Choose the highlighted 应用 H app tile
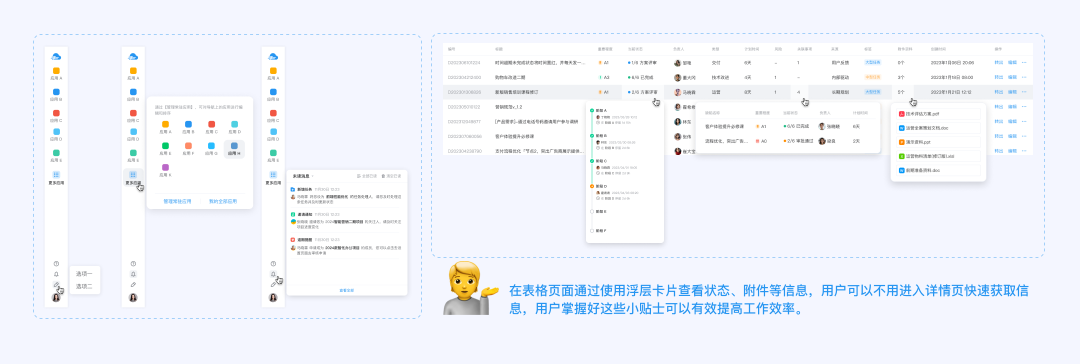This screenshot has width=1080, height=364. point(234,149)
